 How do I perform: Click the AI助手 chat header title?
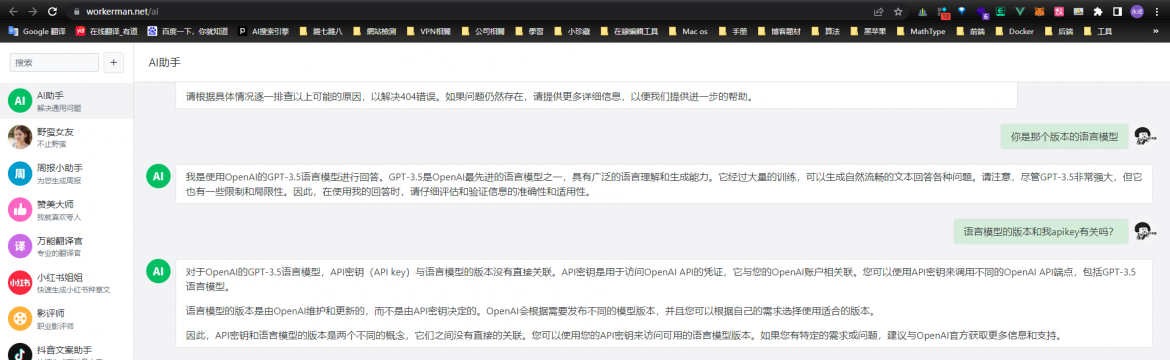click(164, 63)
